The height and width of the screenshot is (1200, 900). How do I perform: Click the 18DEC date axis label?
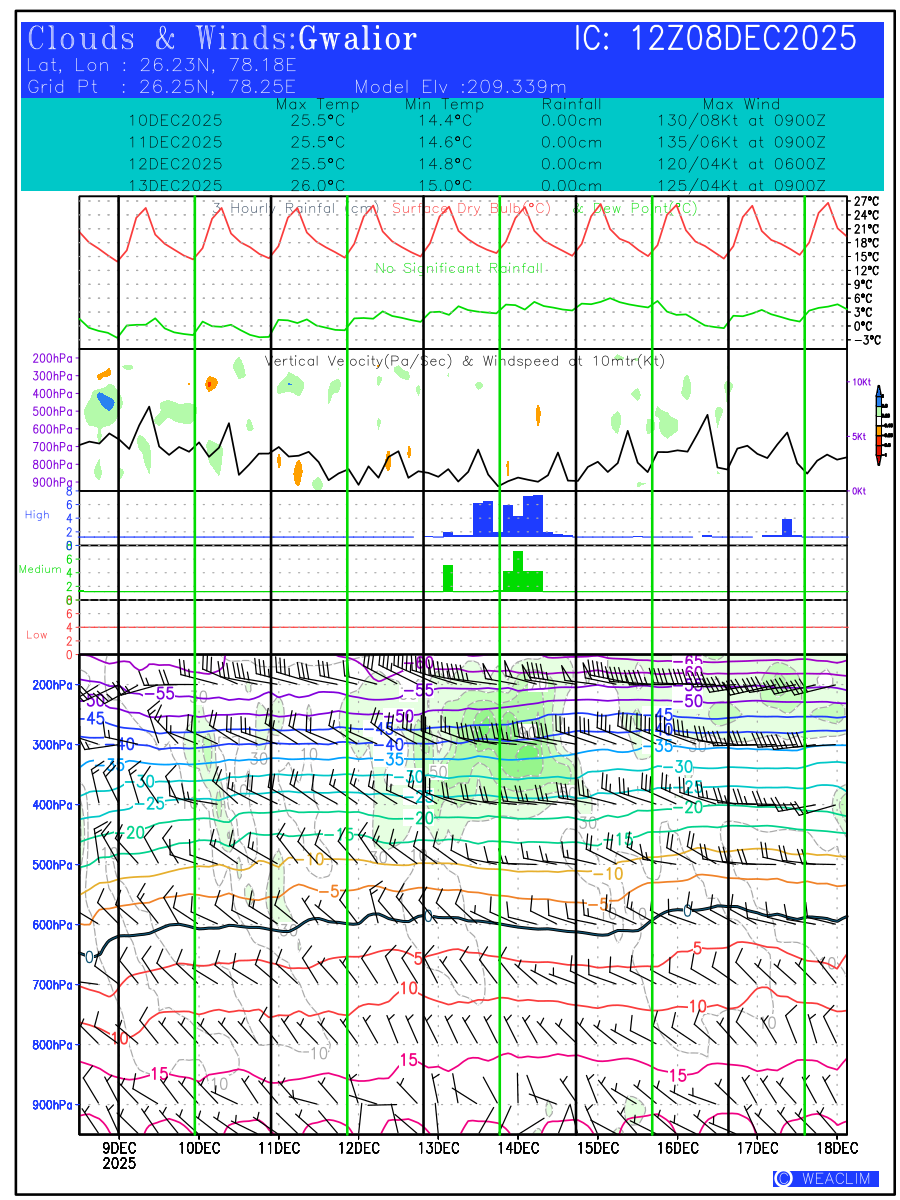click(836, 1148)
